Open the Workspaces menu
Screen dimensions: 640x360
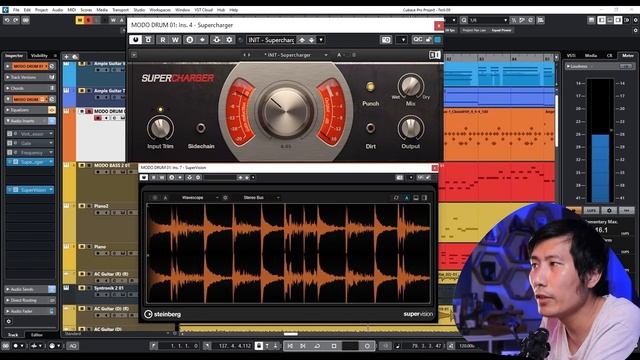tap(160, 10)
